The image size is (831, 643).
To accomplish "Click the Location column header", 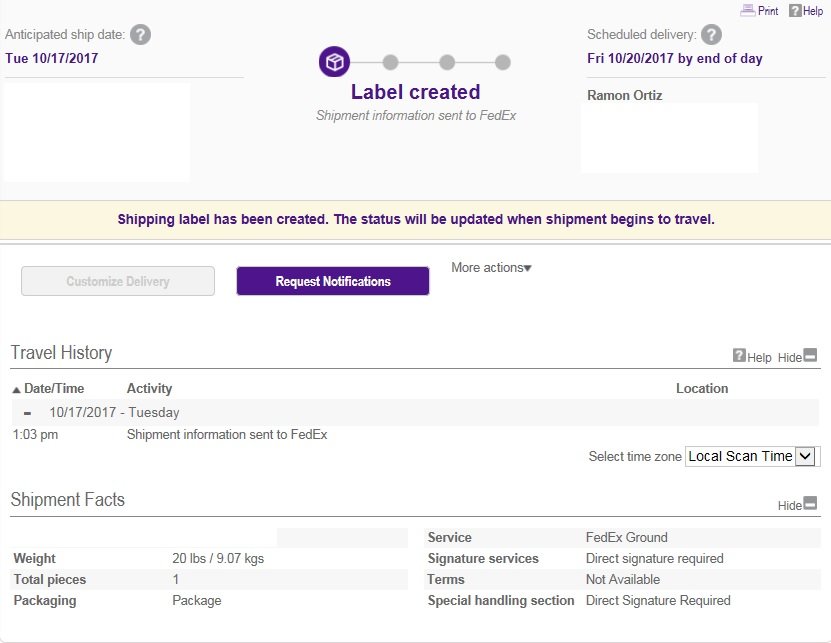I will coord(702,389).
